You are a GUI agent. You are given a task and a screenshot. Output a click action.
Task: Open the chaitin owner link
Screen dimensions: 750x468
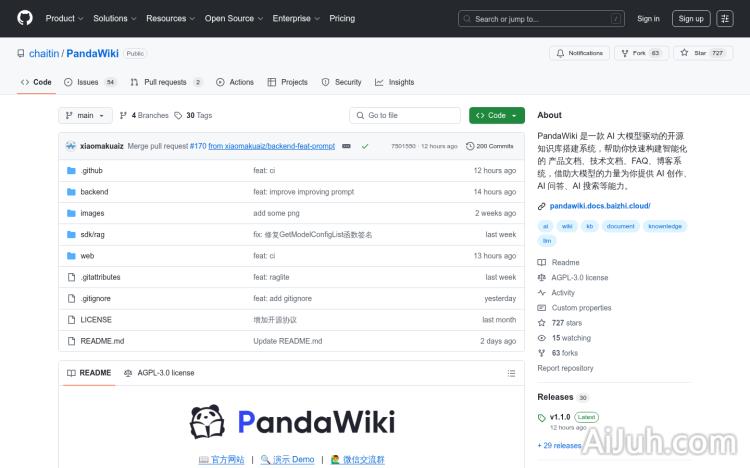click(44, 54)
